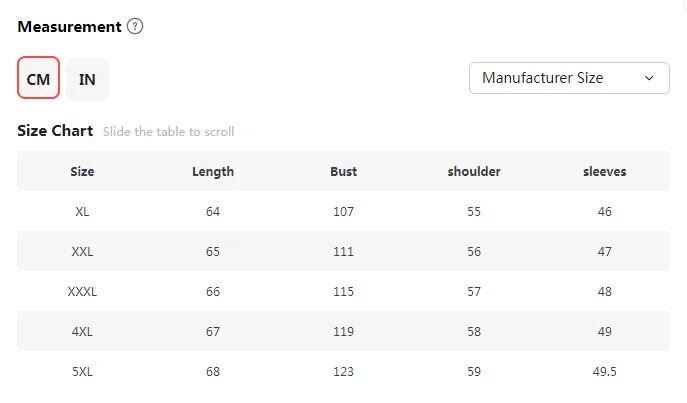Switch measurement unit to CM
Screen dimensions: 687x403
point(39,79)
